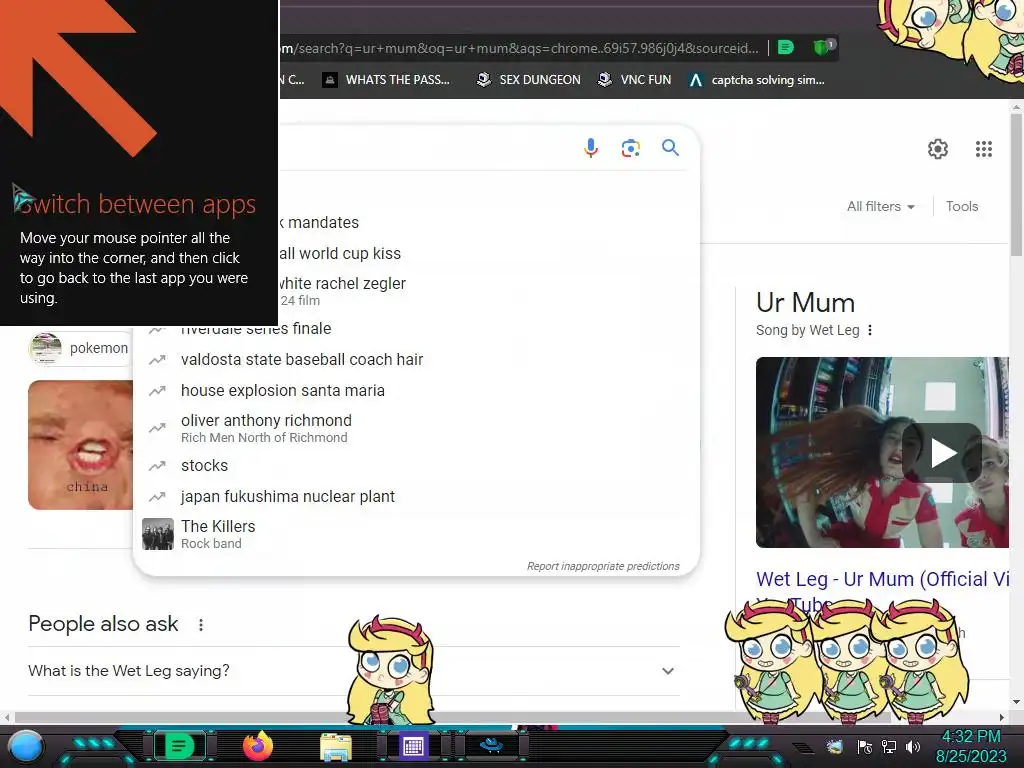Open Wet Leg - Ur Mum Official video link

pos(882,579)
